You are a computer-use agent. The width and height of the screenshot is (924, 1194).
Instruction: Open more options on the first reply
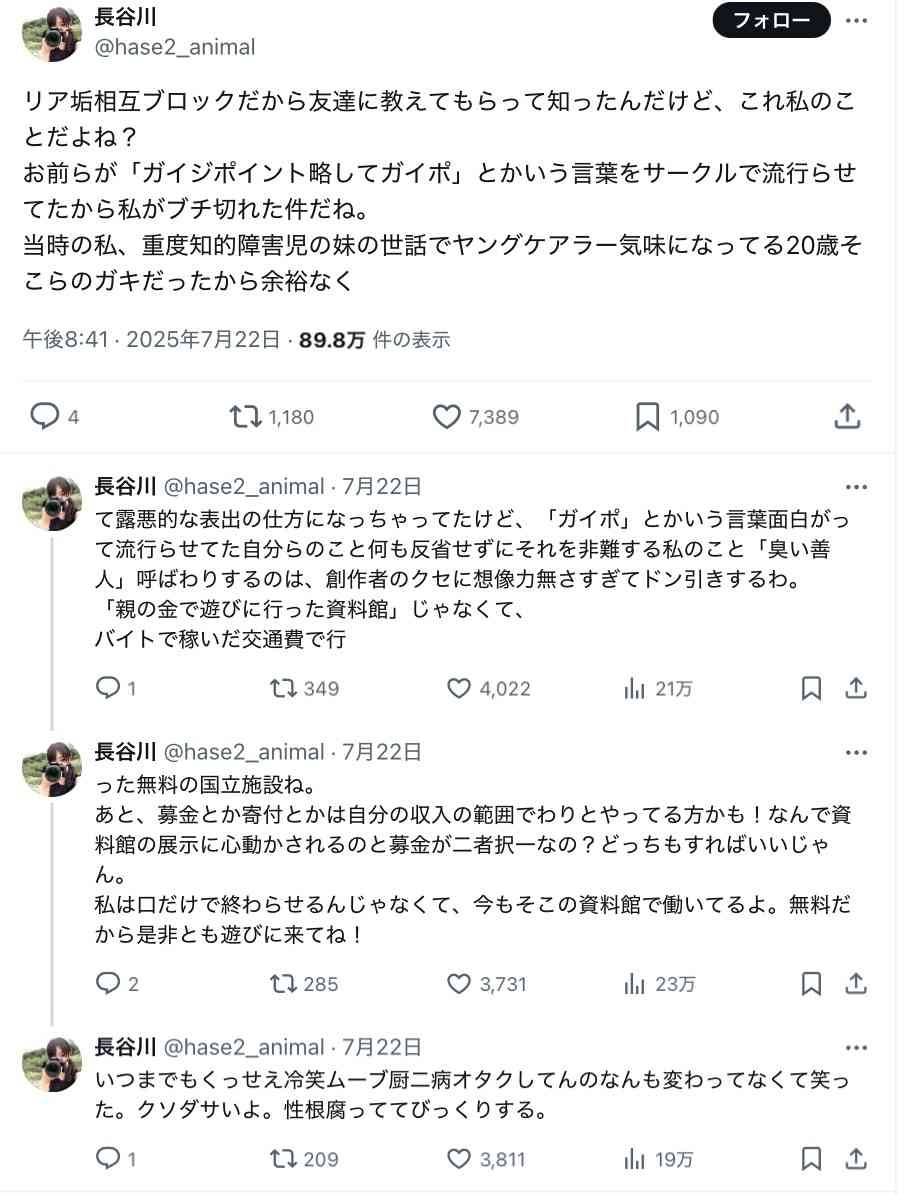856,487
